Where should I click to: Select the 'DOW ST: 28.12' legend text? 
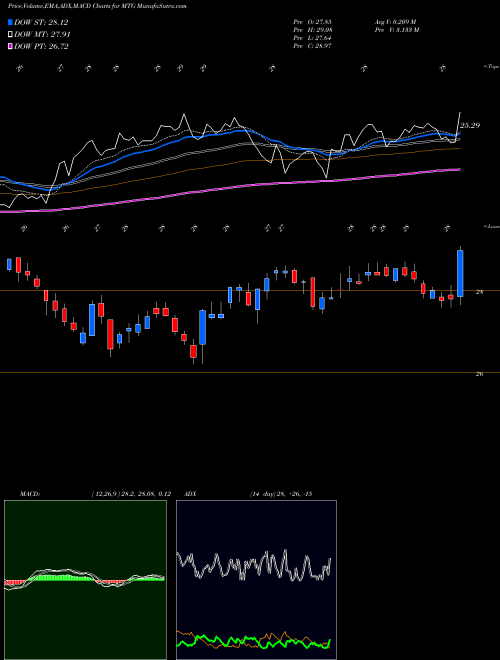click(41, 22)
